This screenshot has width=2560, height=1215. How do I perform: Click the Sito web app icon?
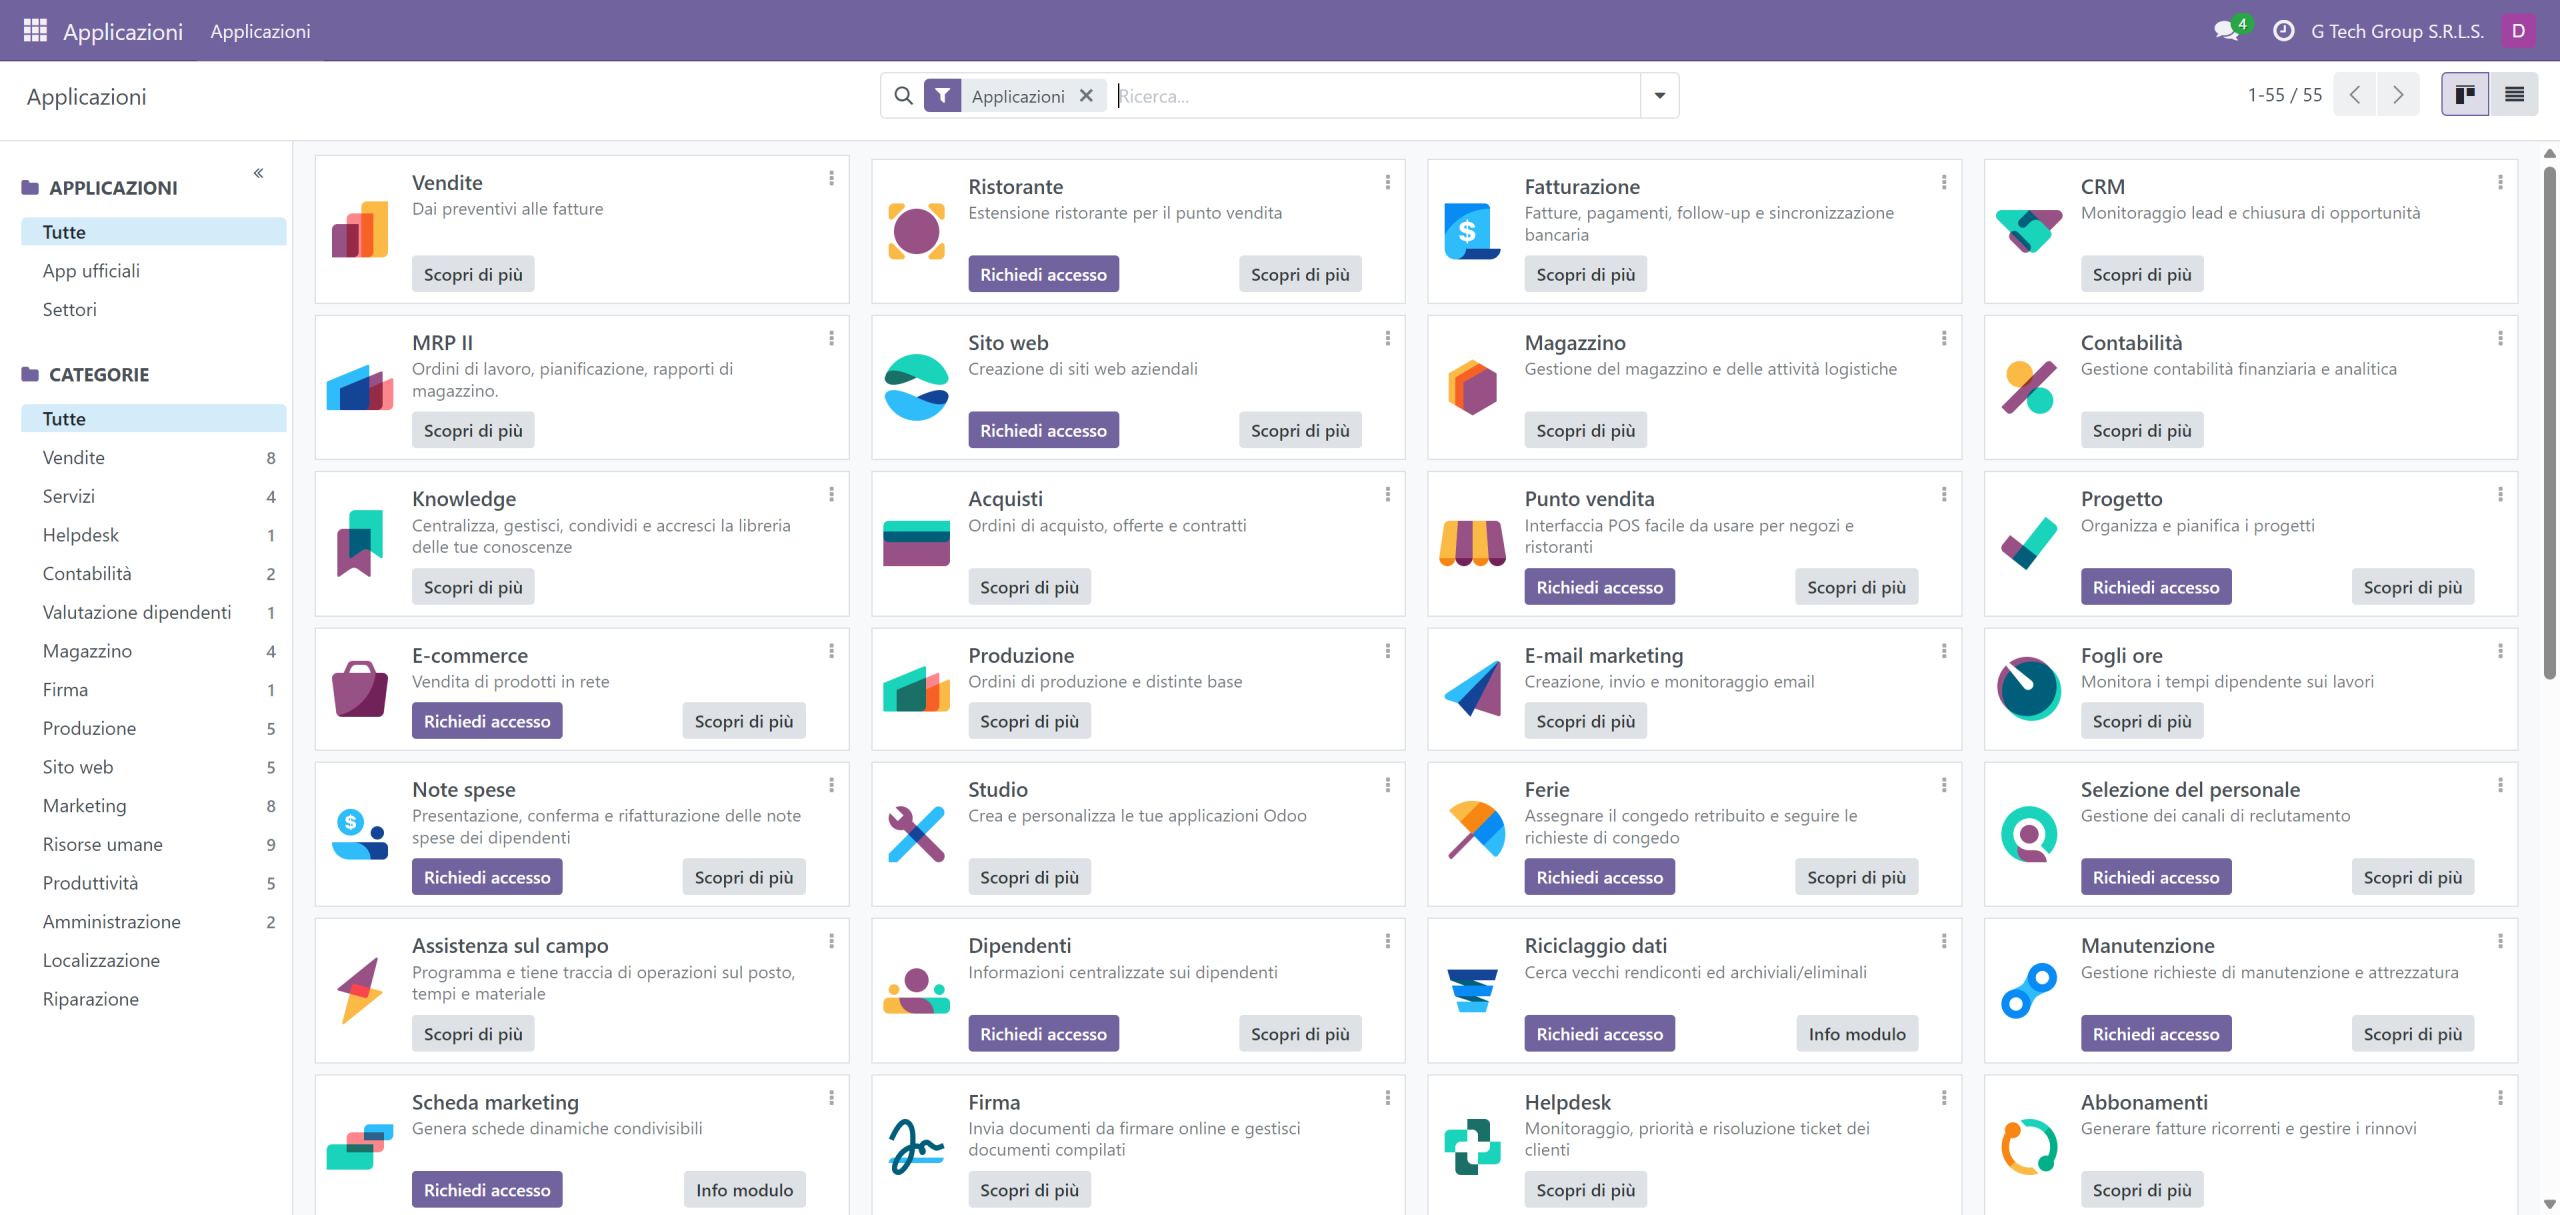[916, 387]
